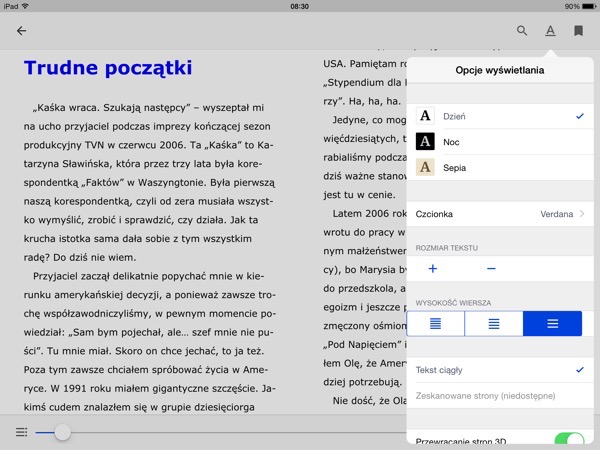Click the beige Sepia theme A swatch

(425, 167)
